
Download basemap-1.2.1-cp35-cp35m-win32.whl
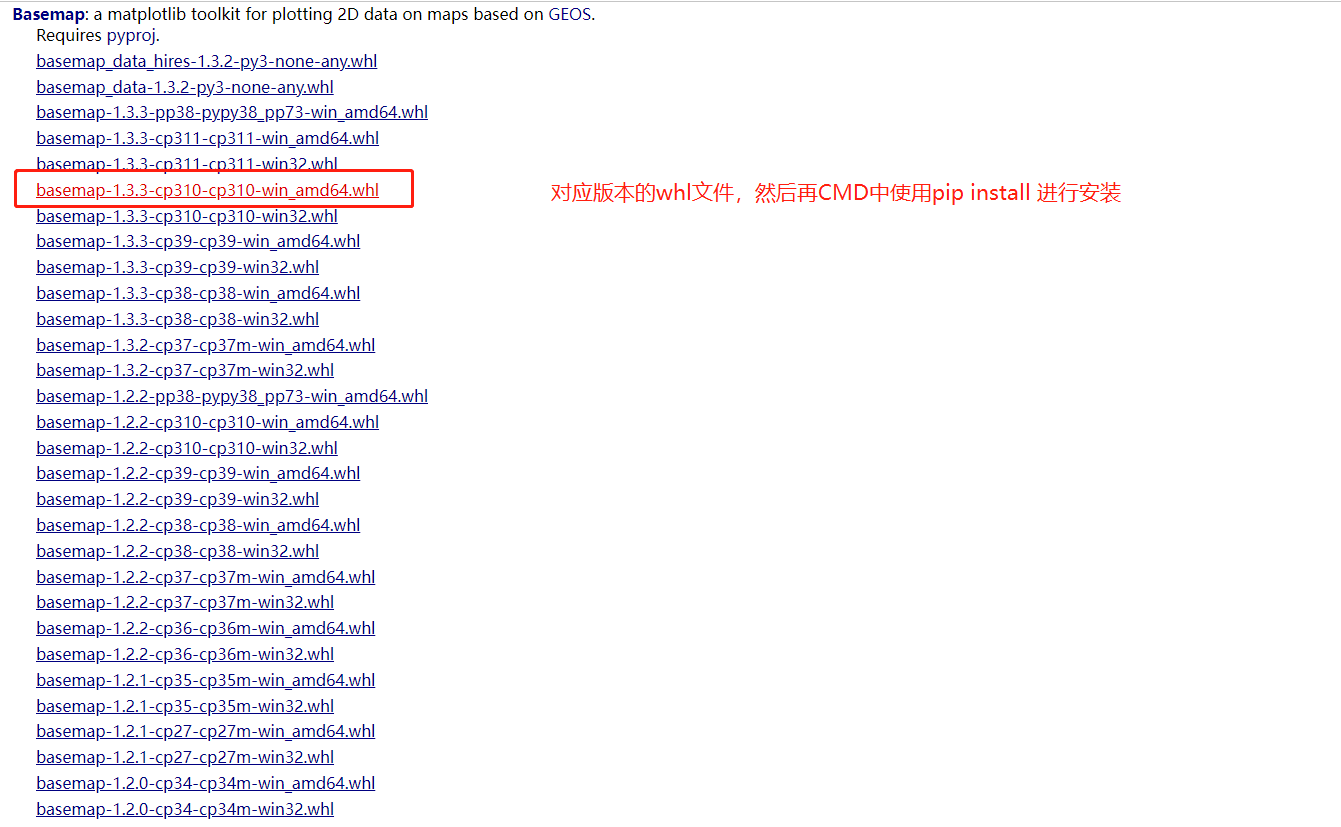tap(185, 706)
